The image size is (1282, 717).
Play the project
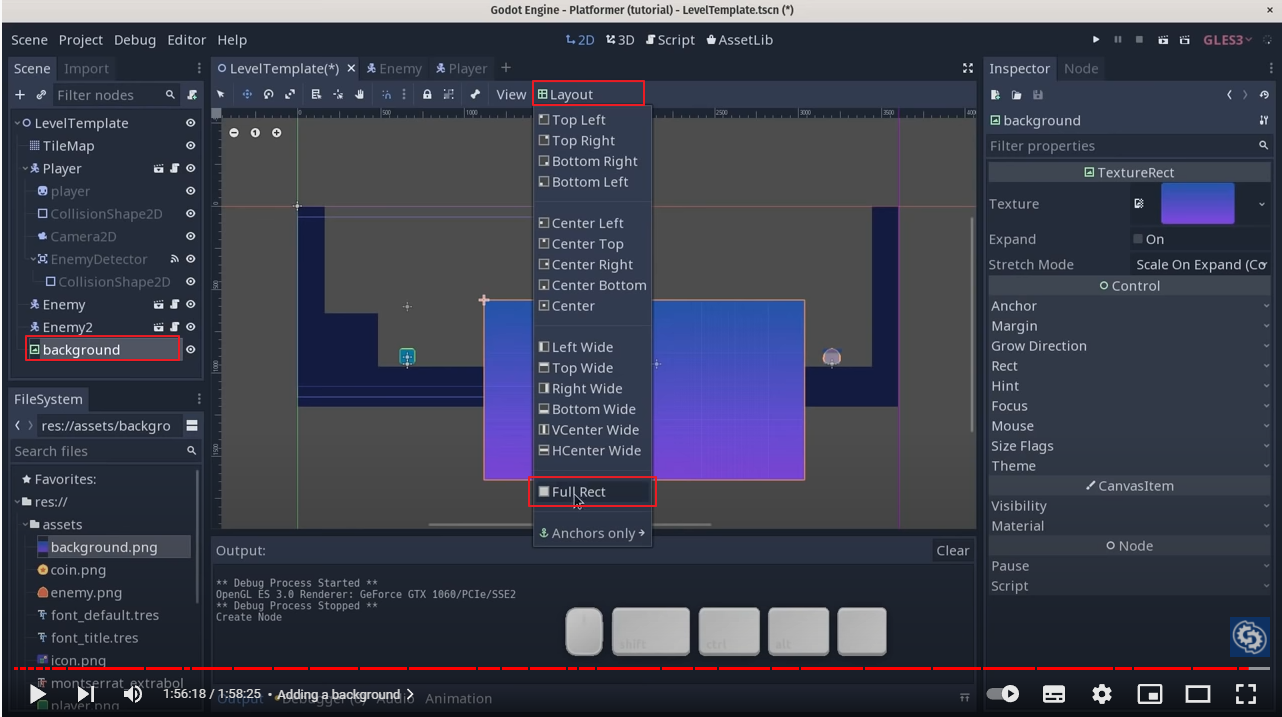pyautogui.click(x=1096, y=40)
